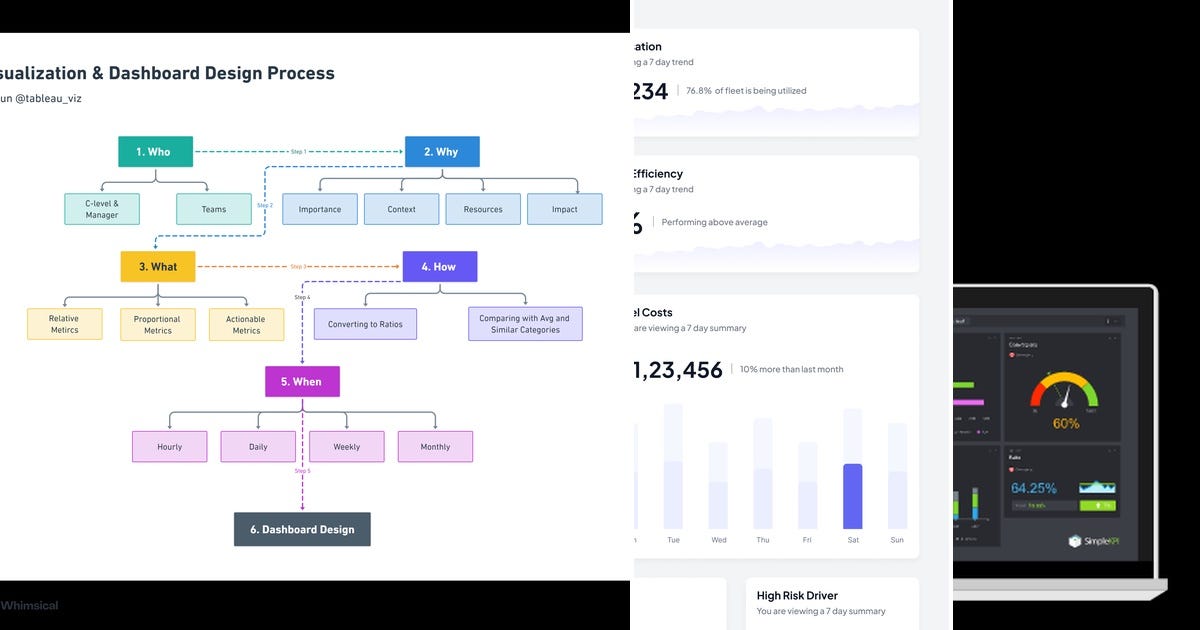
Task: Click the sparkline beside 64.25% on laptop
Action: [x=1097, y=487]
